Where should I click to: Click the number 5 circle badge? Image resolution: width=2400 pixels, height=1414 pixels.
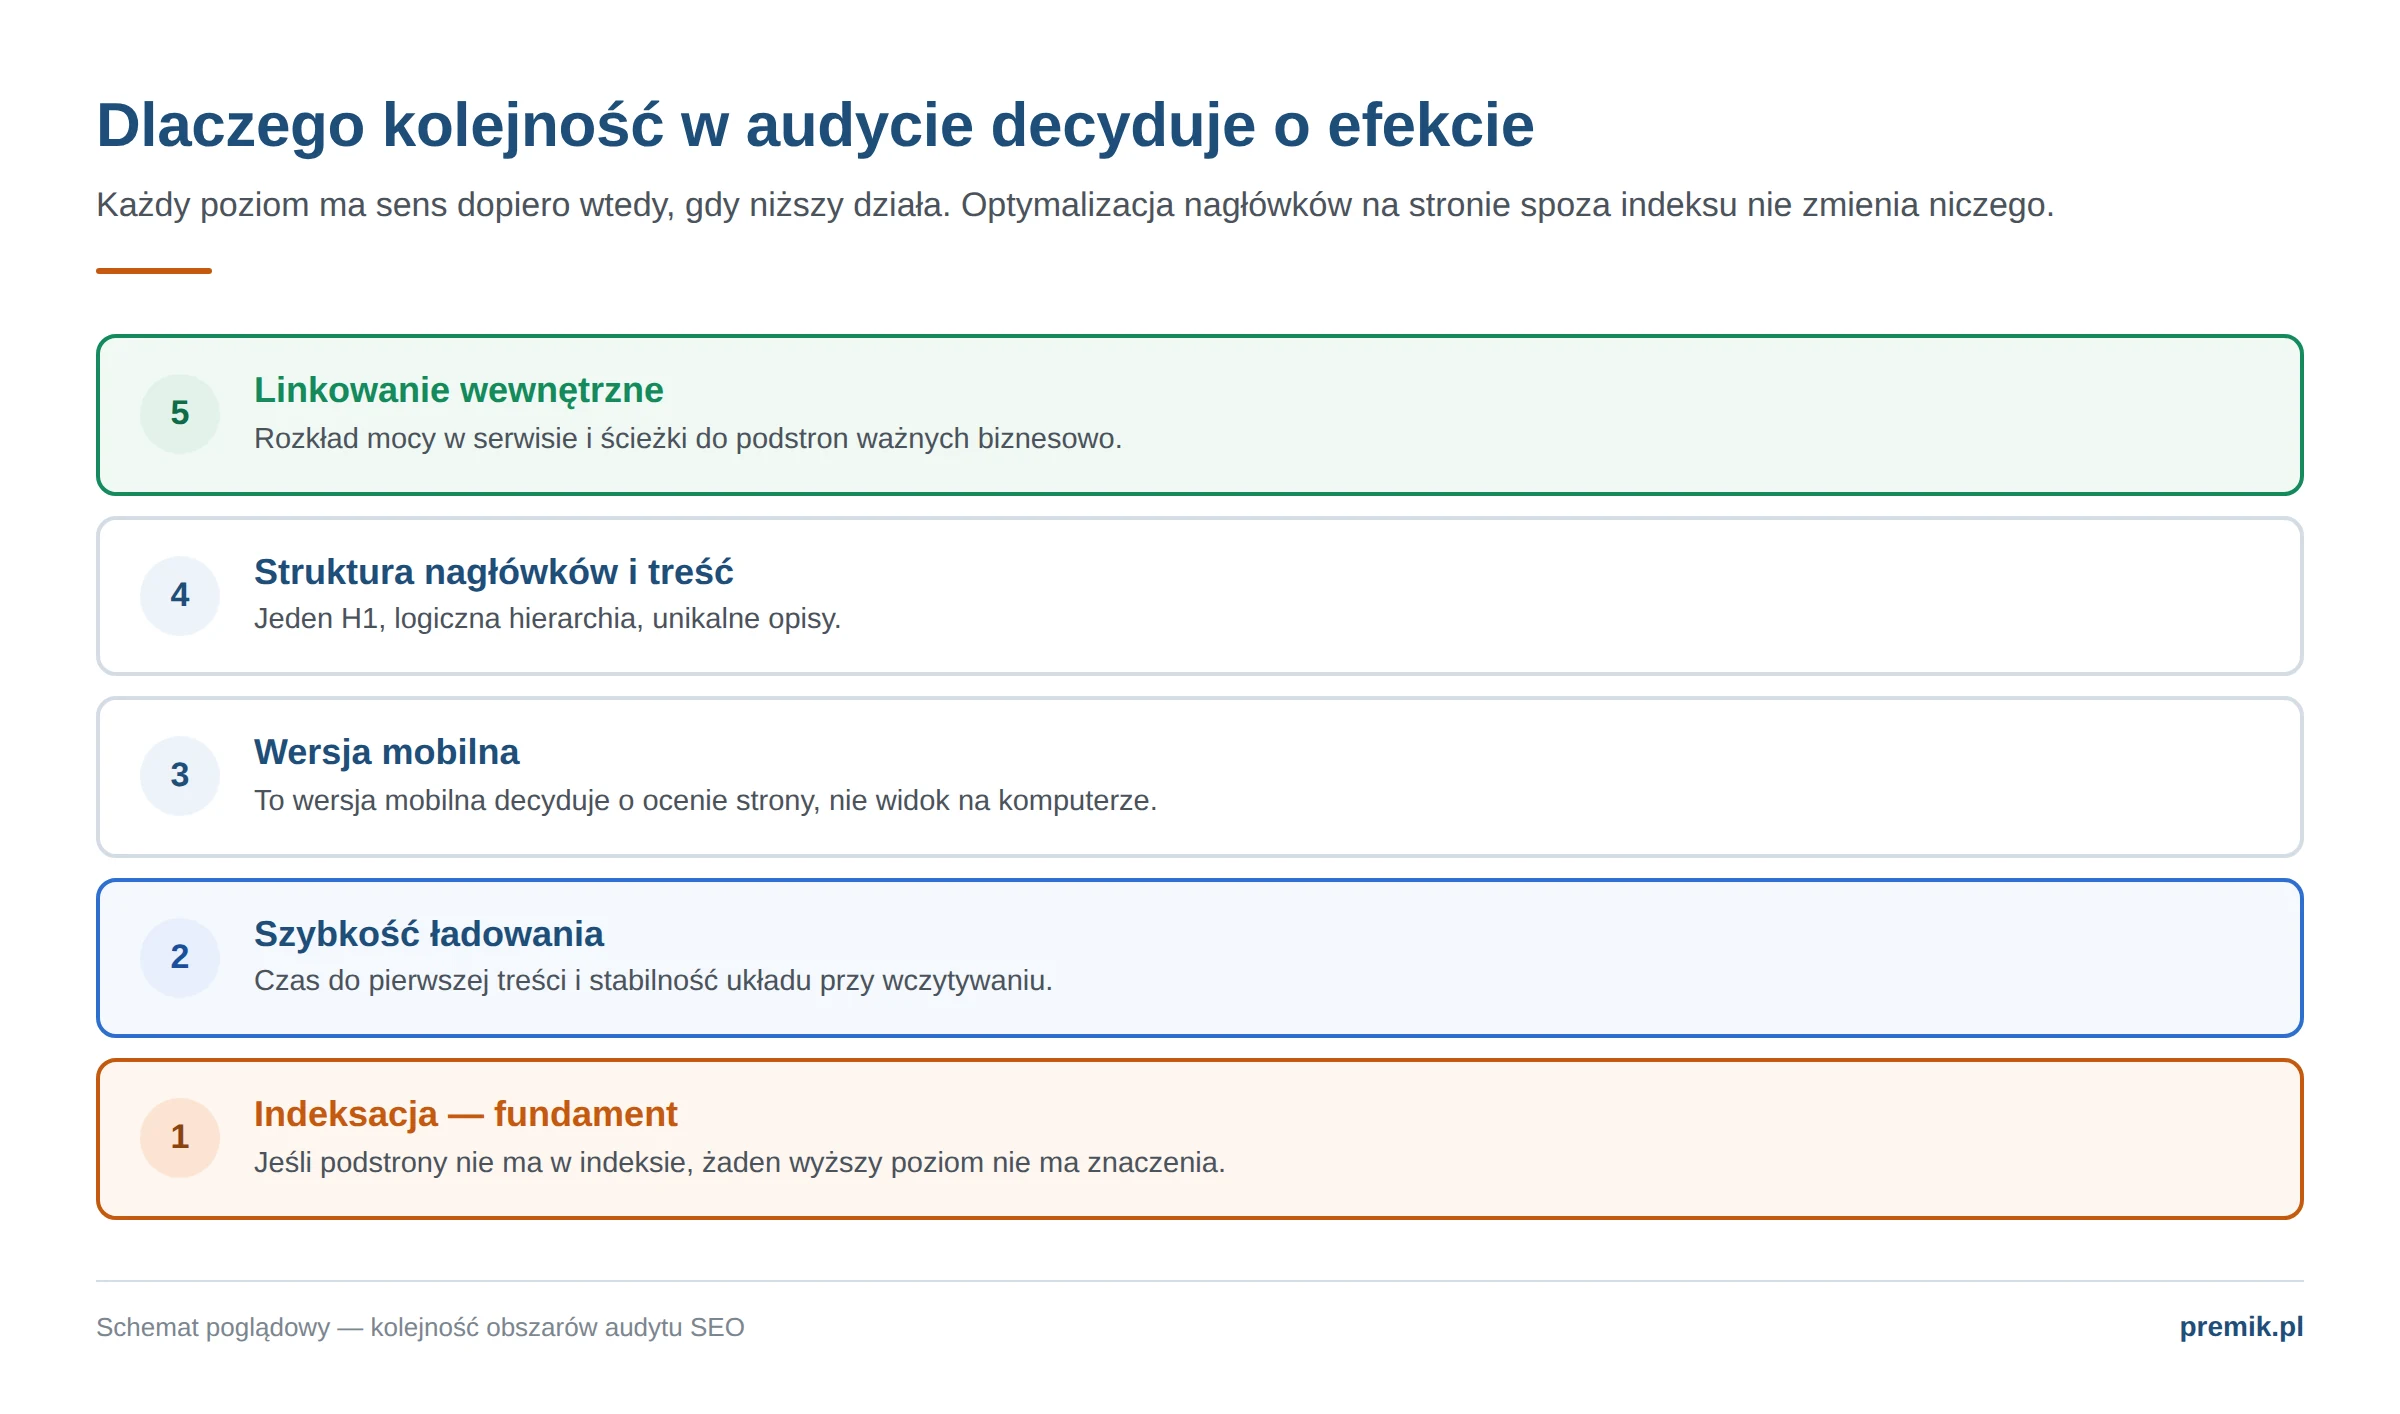tap(180, 414)
